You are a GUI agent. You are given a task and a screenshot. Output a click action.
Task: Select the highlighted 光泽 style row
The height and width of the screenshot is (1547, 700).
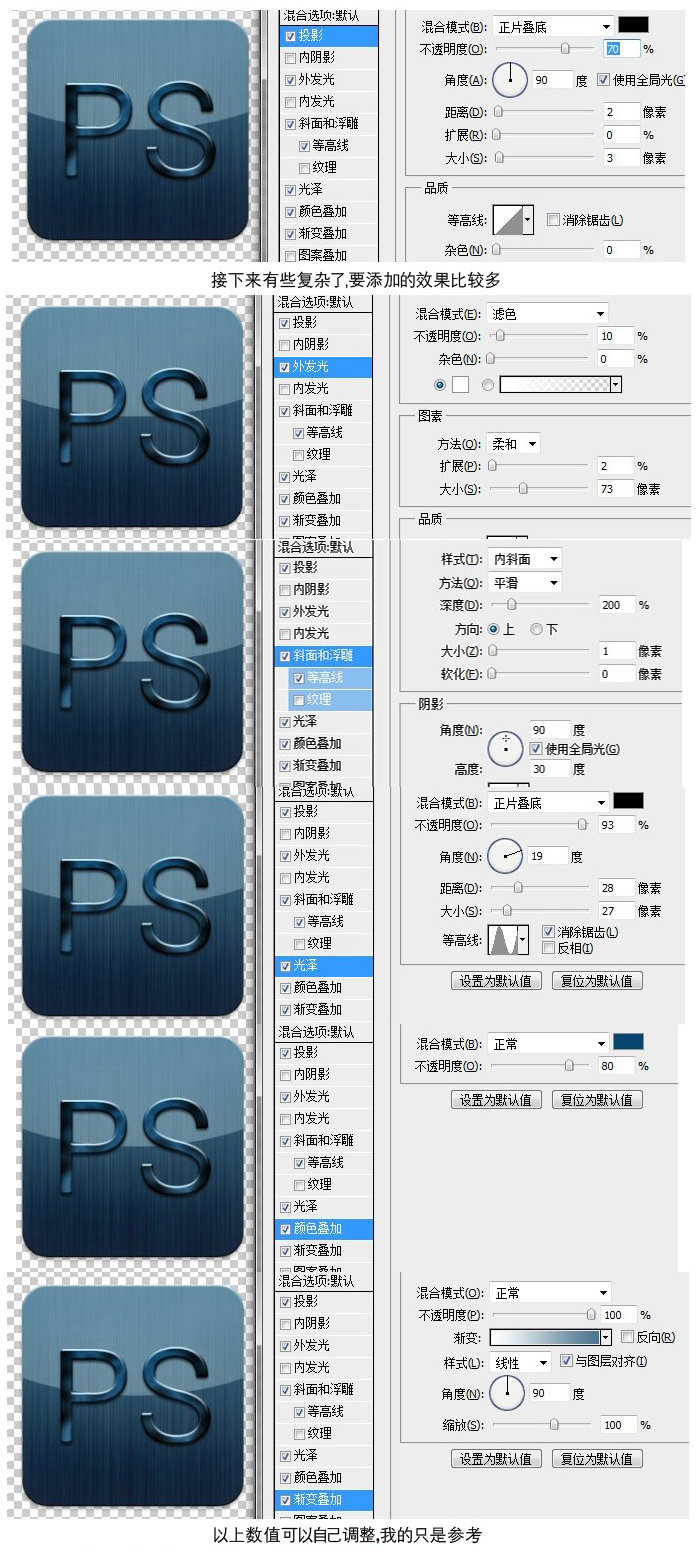[x=324, y=965]
